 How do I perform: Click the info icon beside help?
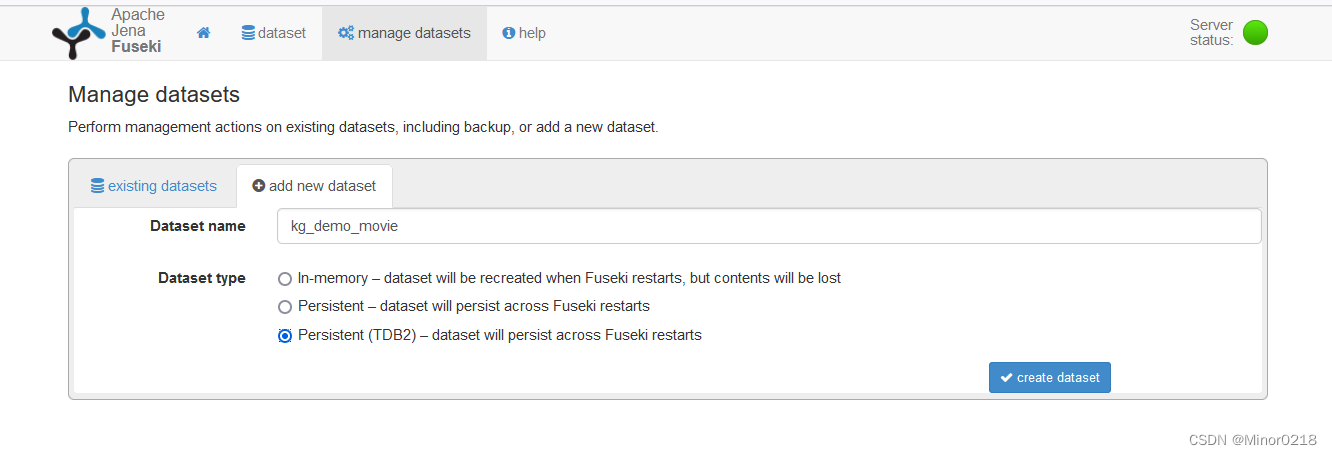[509, 33]
